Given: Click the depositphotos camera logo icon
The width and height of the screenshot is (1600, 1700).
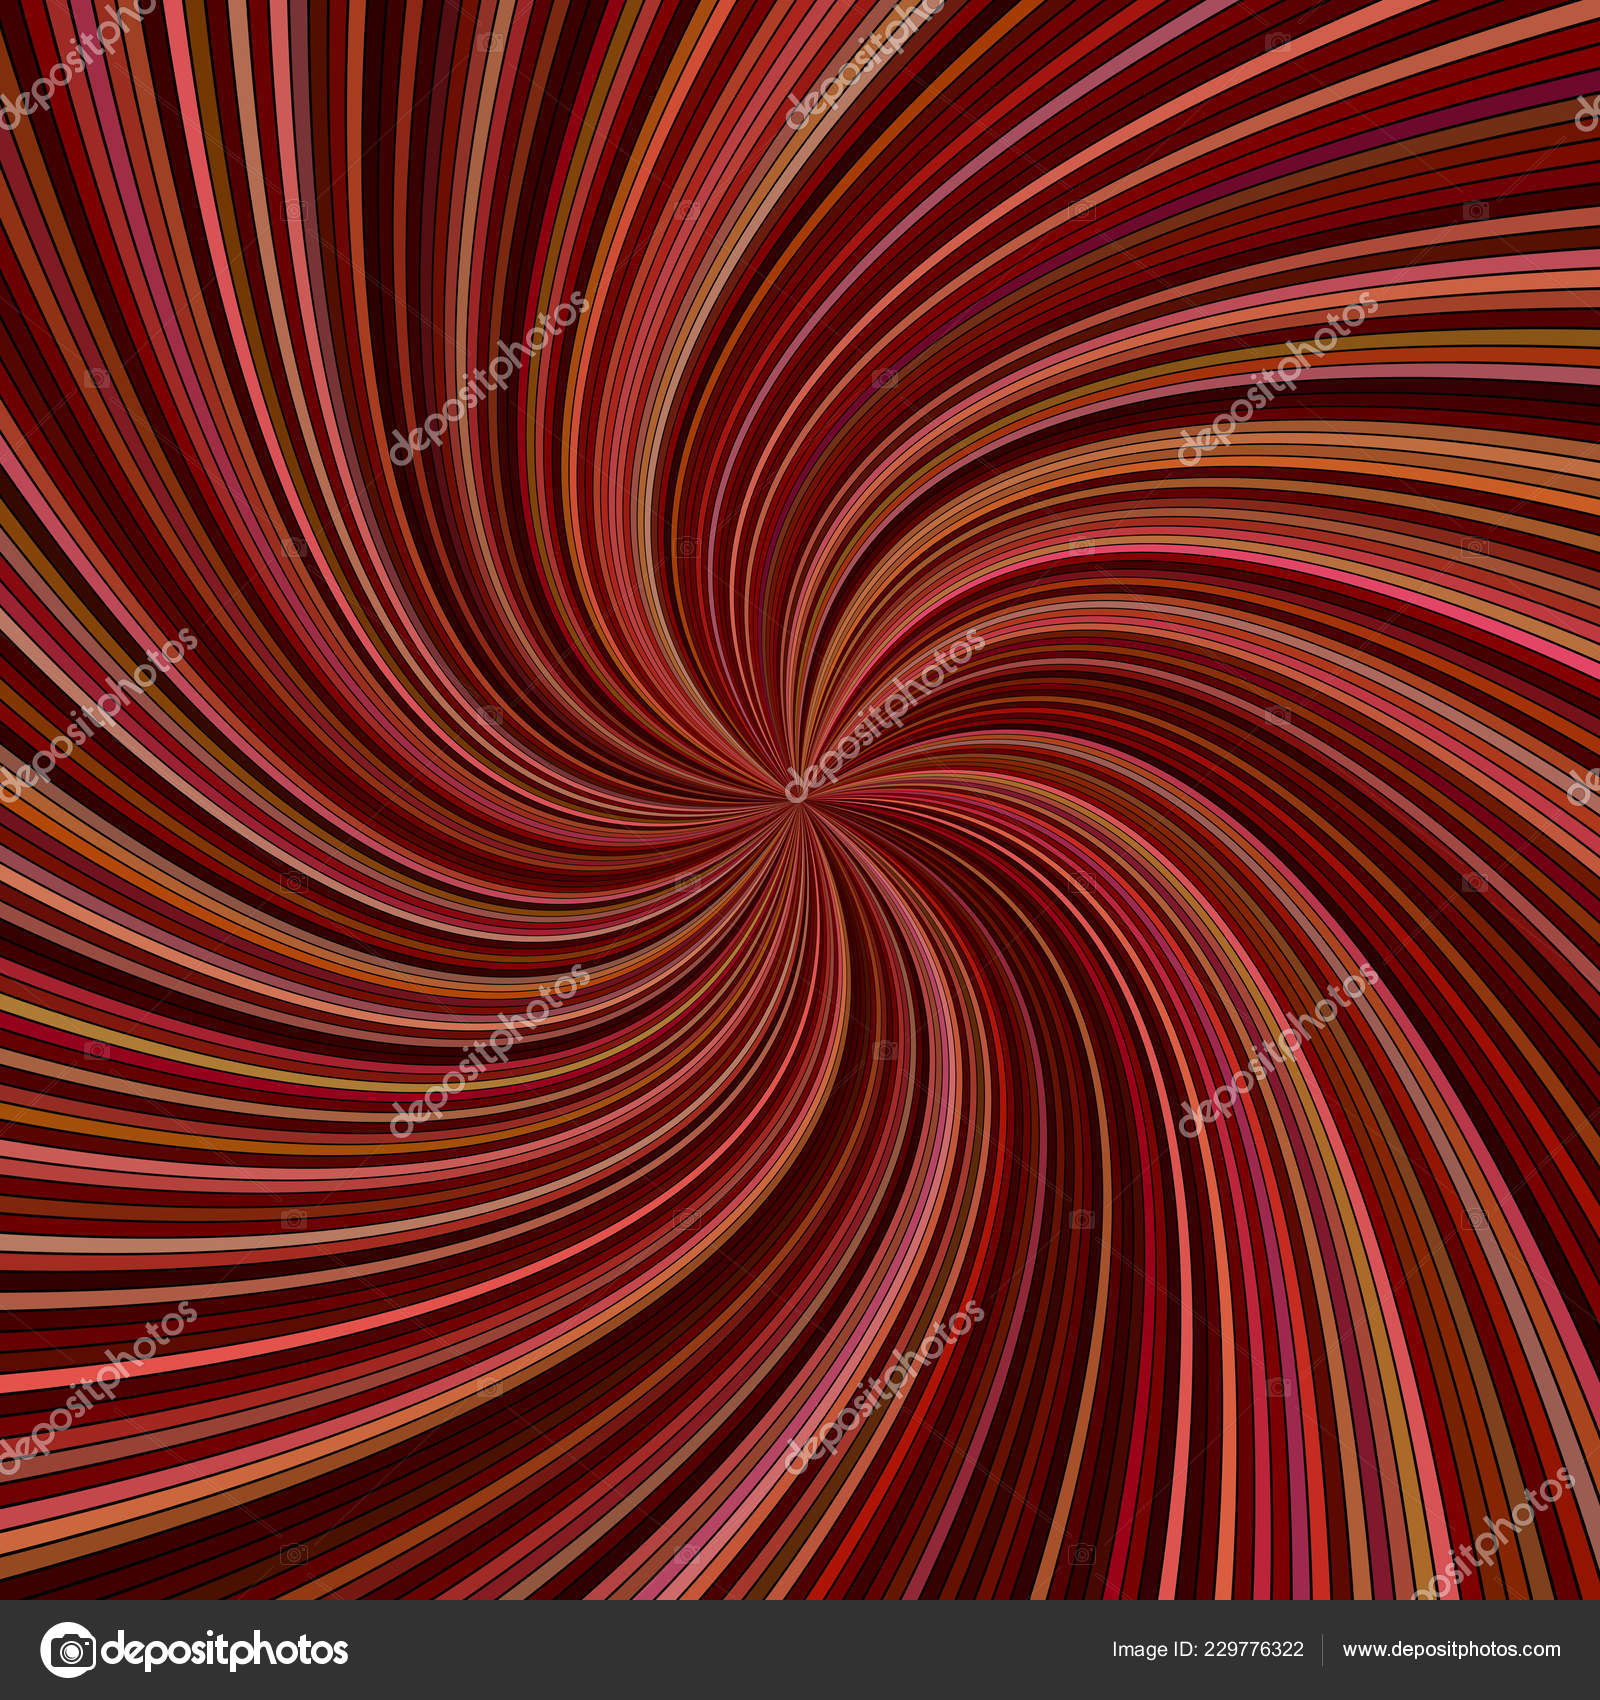Looking at the screenshot, I should 68,1650.
